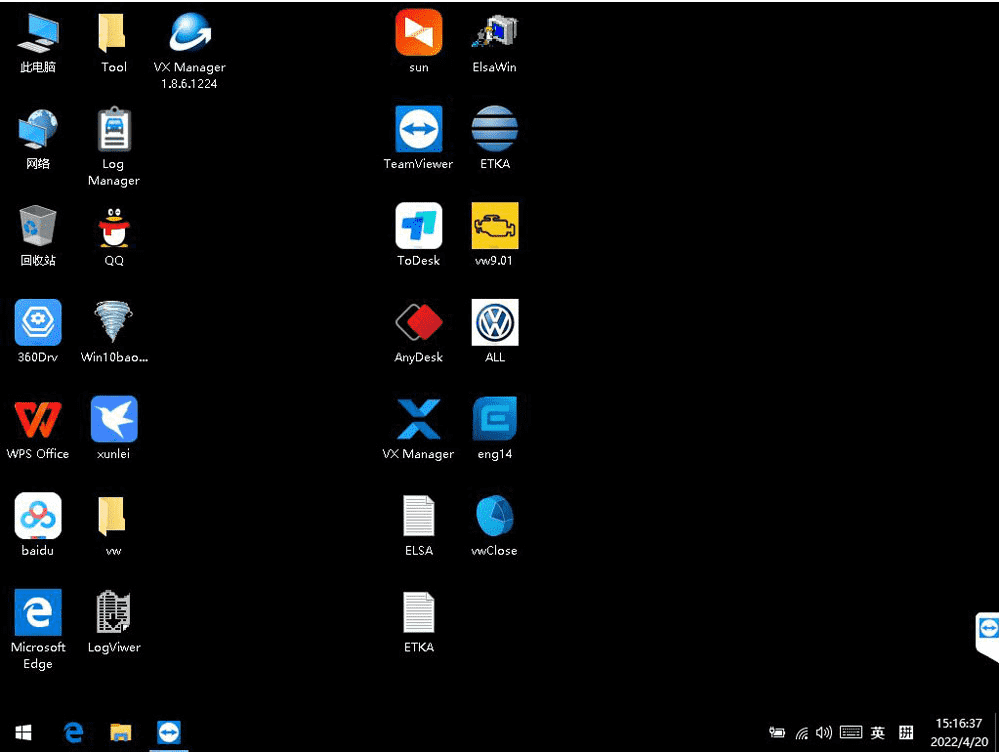999x752 pixels.
Task: Select the VW logo ALL shortcut
Action: pyautogui.click(x=494, y=323)
